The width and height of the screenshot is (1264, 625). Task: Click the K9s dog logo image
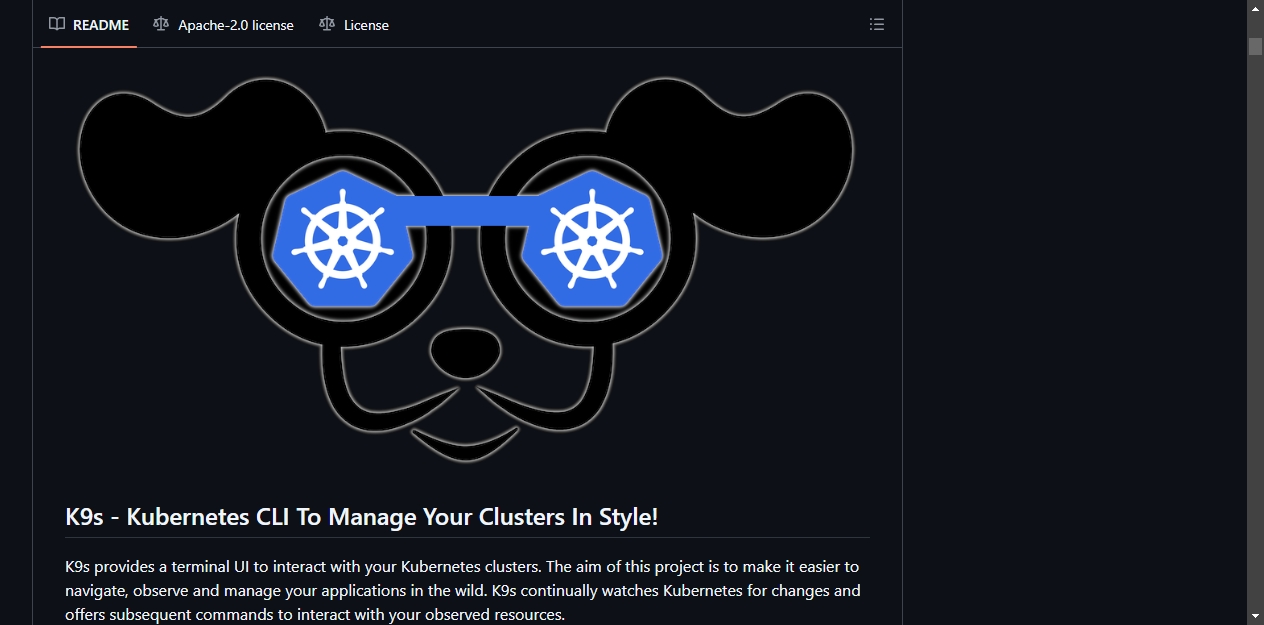[466, 270]
